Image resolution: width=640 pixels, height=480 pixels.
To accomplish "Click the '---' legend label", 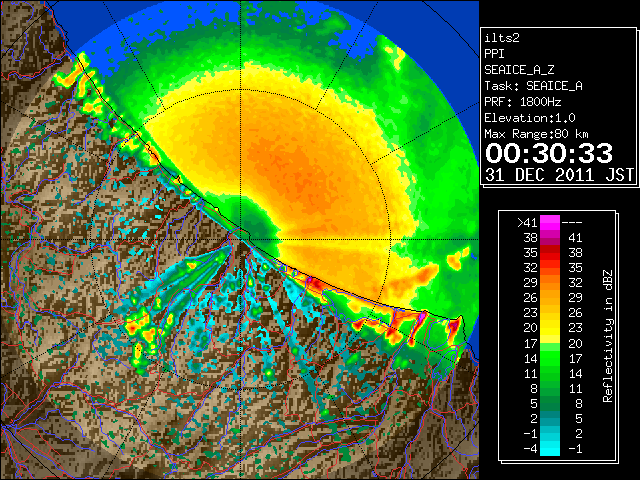I will pos(572,223).
